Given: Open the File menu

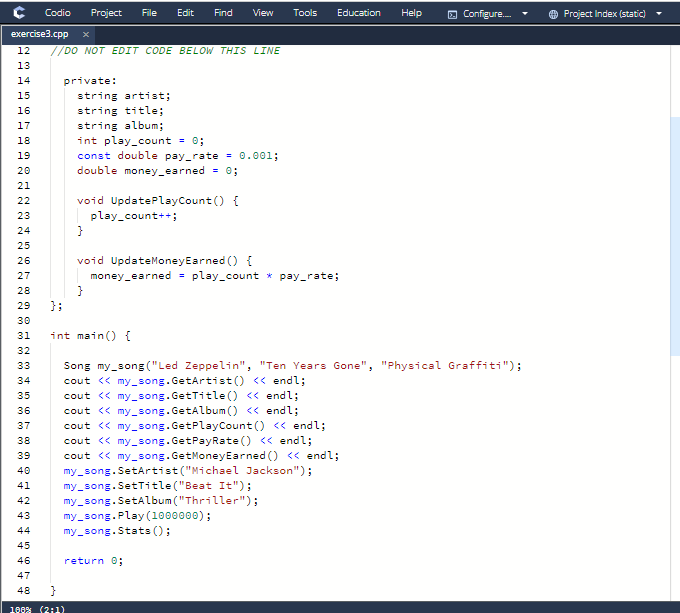Looking at the screenshot, I should 149,13.
